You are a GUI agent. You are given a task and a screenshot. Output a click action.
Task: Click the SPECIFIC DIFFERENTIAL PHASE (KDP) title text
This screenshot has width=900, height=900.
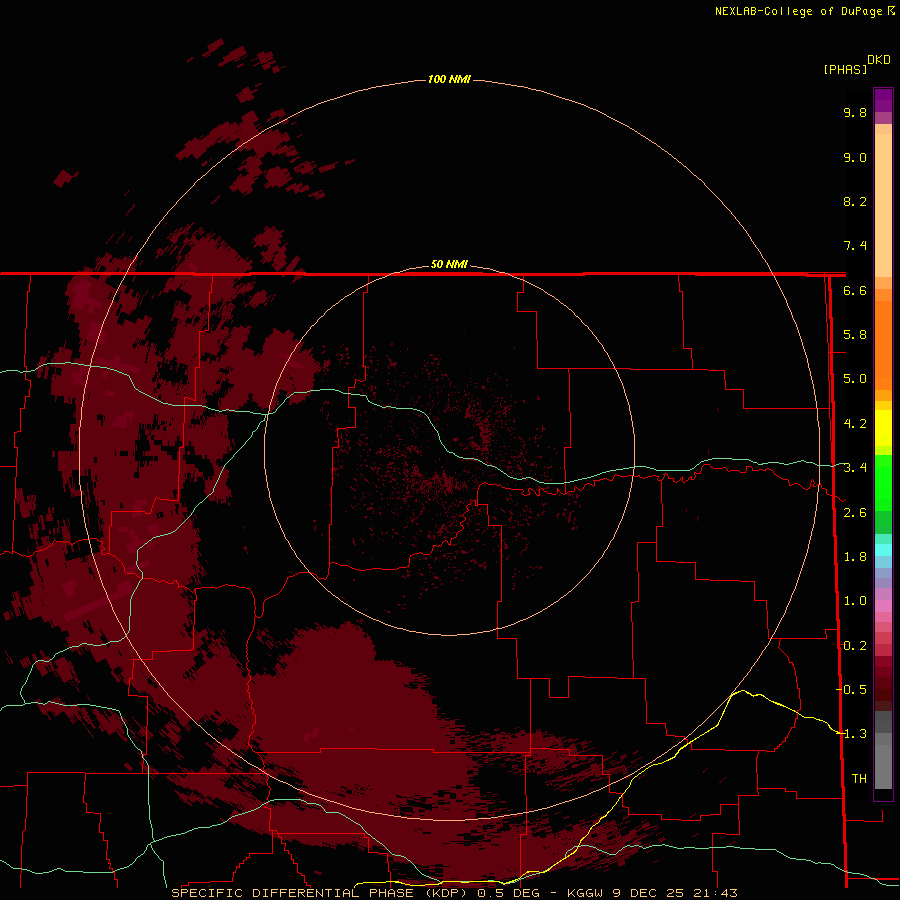319,893
